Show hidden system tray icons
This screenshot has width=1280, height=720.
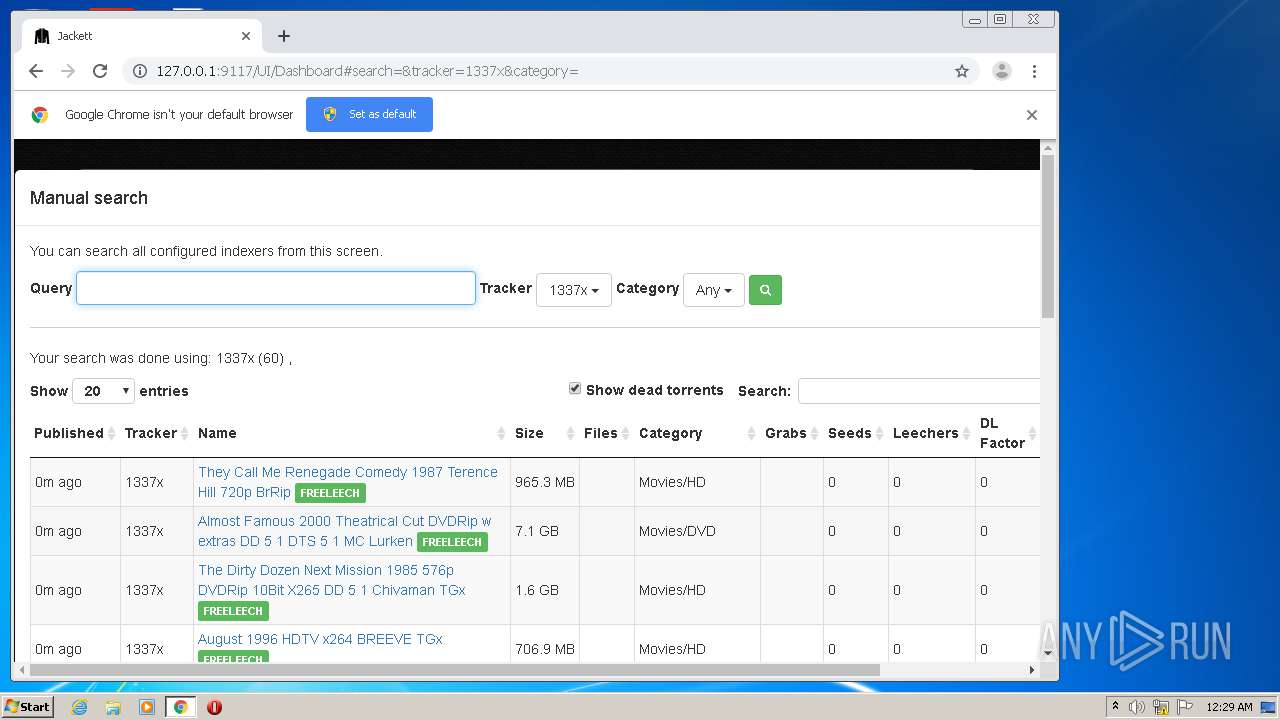click(1115, 707)
